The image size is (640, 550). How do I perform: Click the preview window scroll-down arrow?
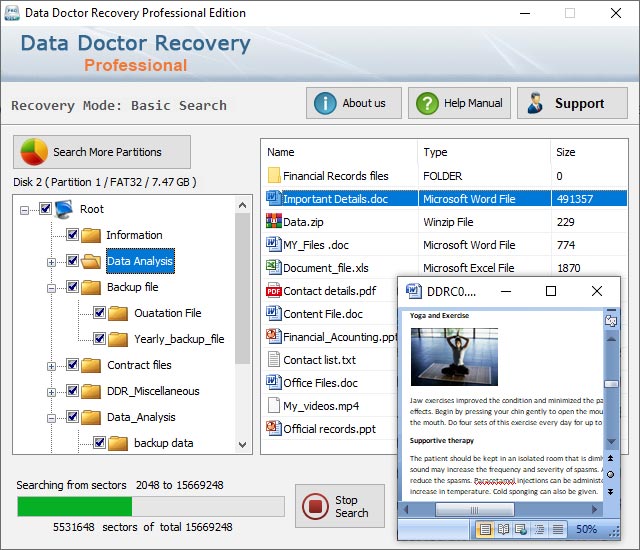tap(611, 442)
